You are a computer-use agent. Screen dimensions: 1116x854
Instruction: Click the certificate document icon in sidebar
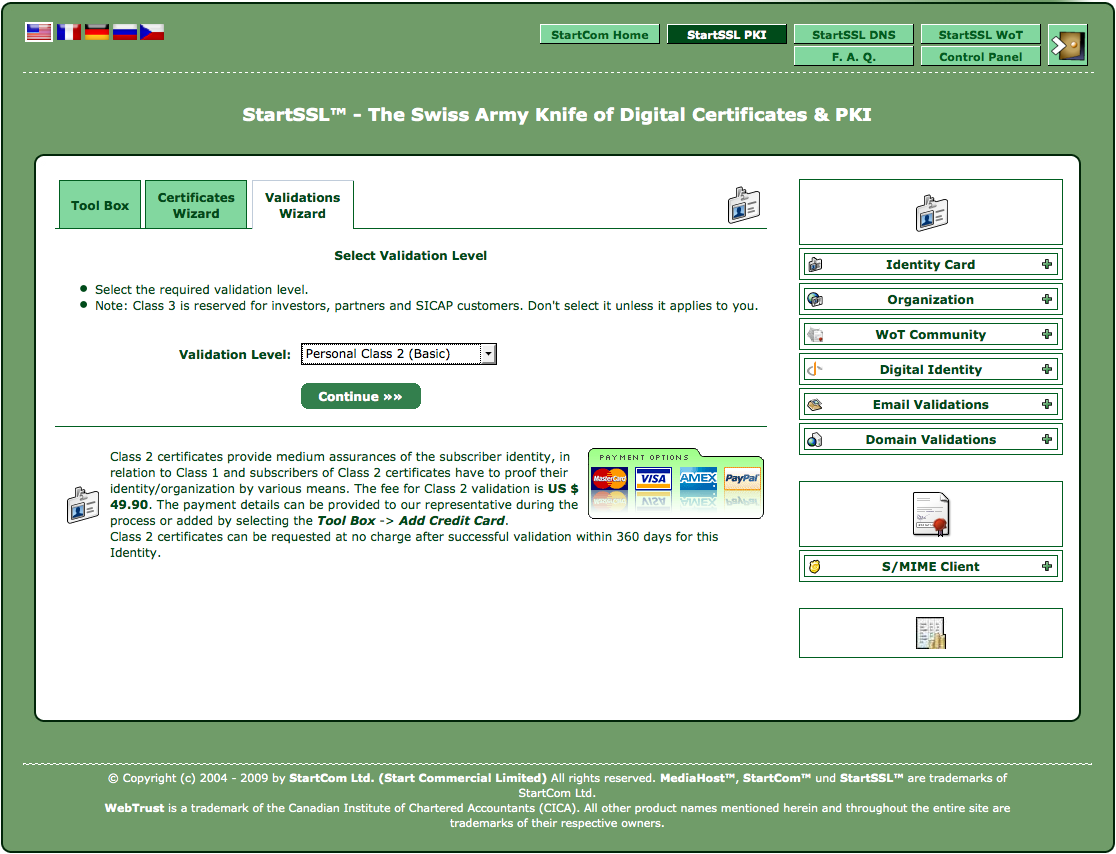coord(931,514)
